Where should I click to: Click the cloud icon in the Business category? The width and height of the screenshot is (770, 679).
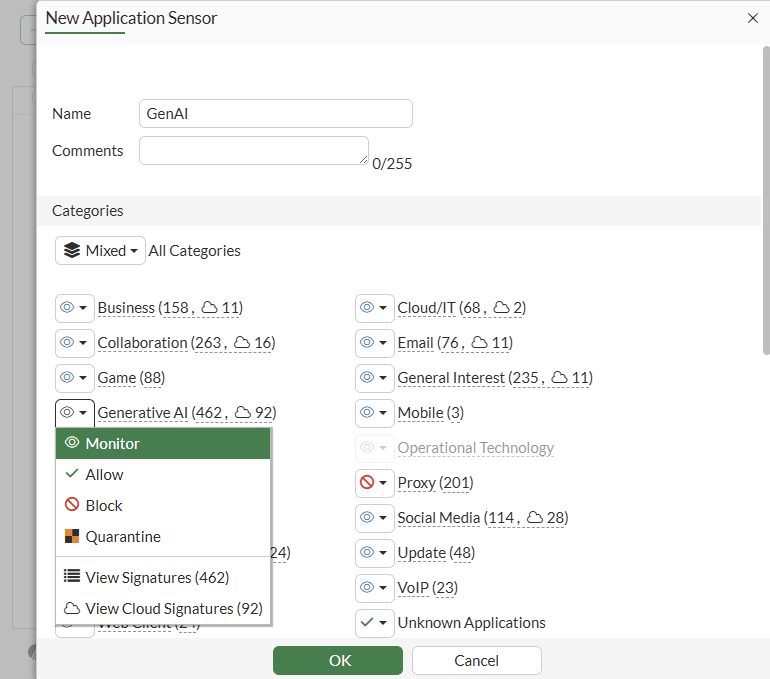click(210, 308)
